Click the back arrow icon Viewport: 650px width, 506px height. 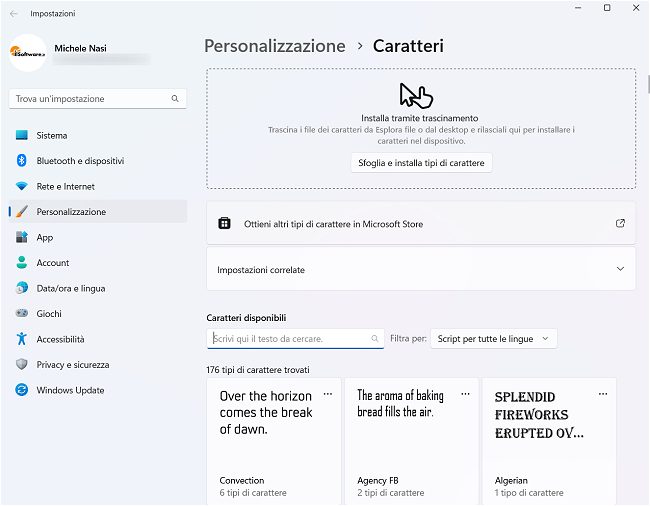tap(14, 14)
